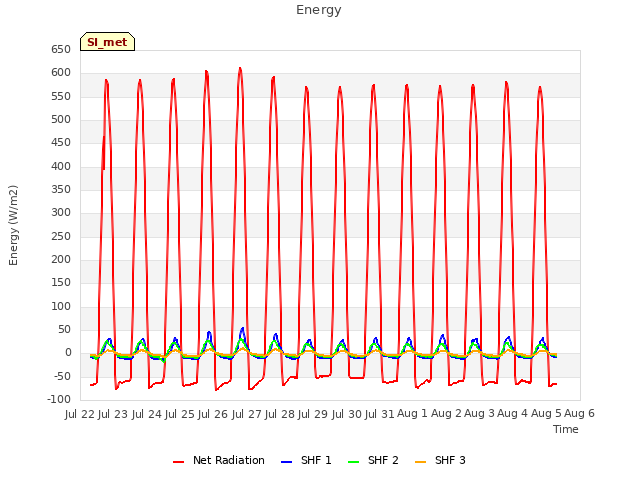Click the Jul 28 x-axis tick label
Screen dimensions: 640x480
pyautogui.click(x=280, y=414)
